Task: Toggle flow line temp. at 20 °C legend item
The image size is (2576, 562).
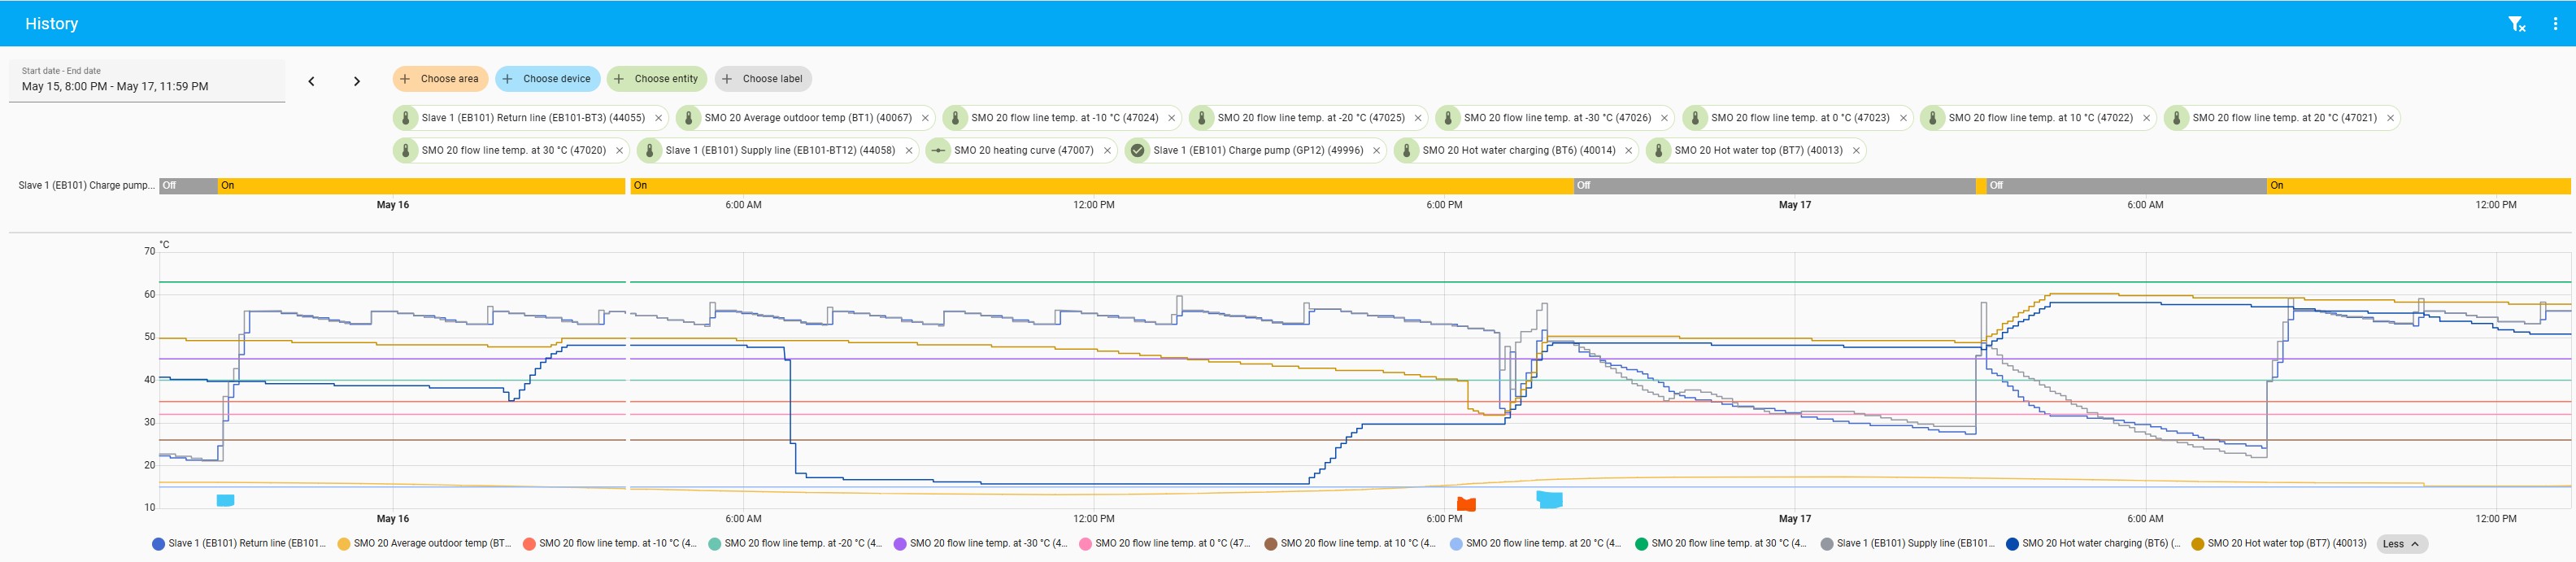Action: coord(1536,544)
